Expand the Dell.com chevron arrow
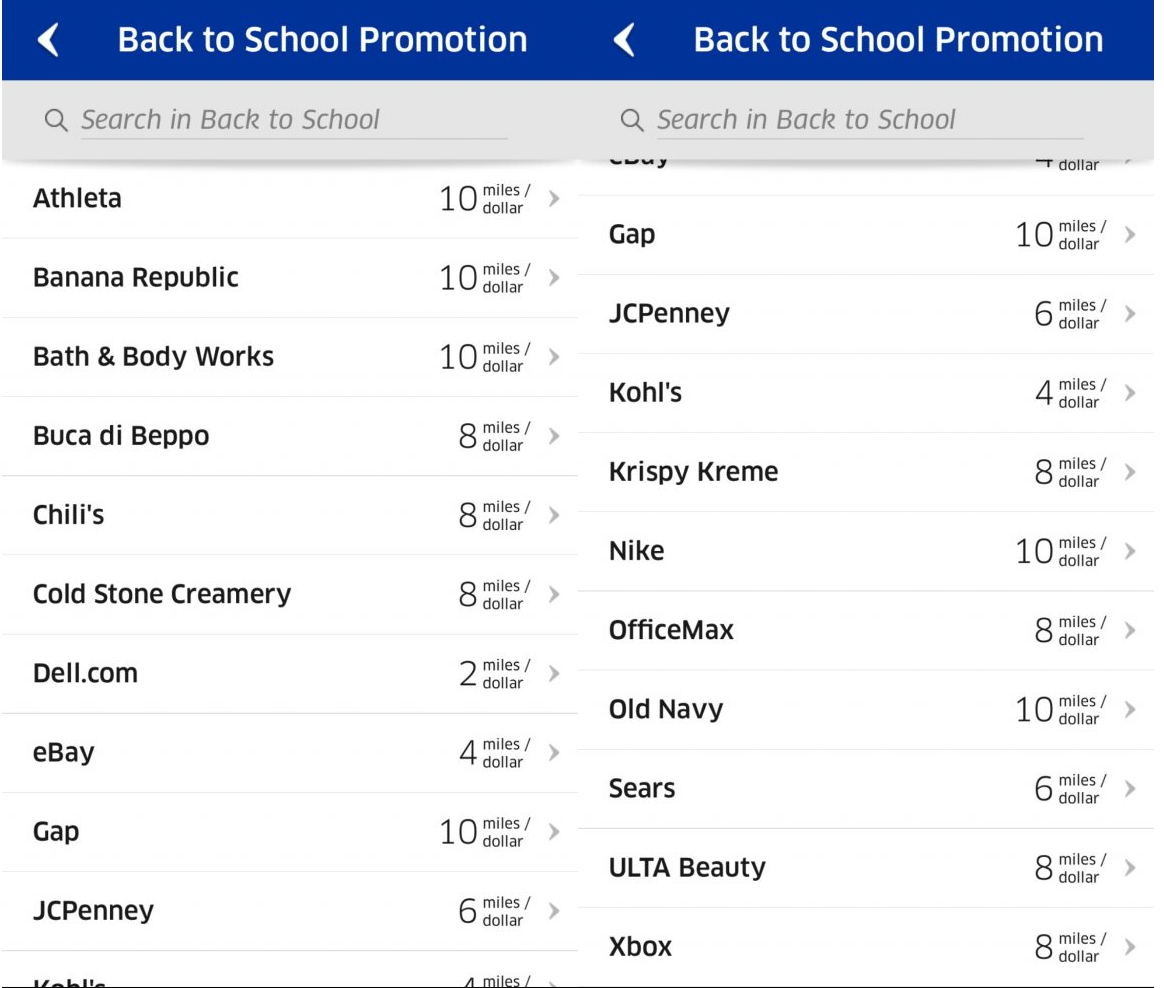 [553, 673]
